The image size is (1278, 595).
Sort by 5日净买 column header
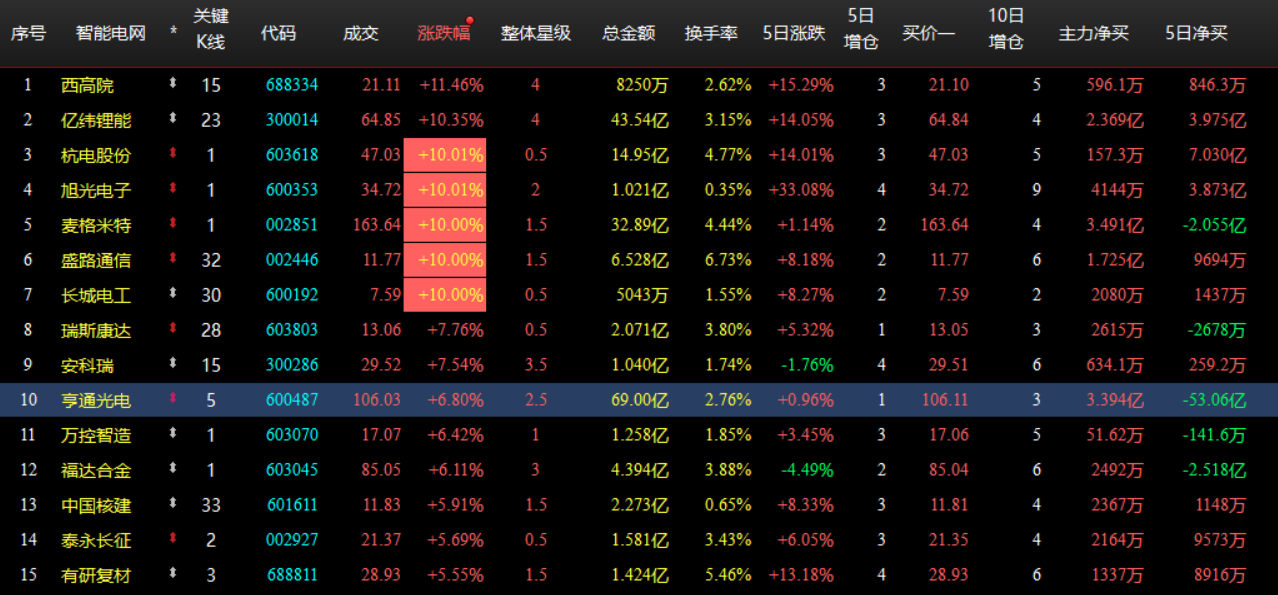[1196, 33]
